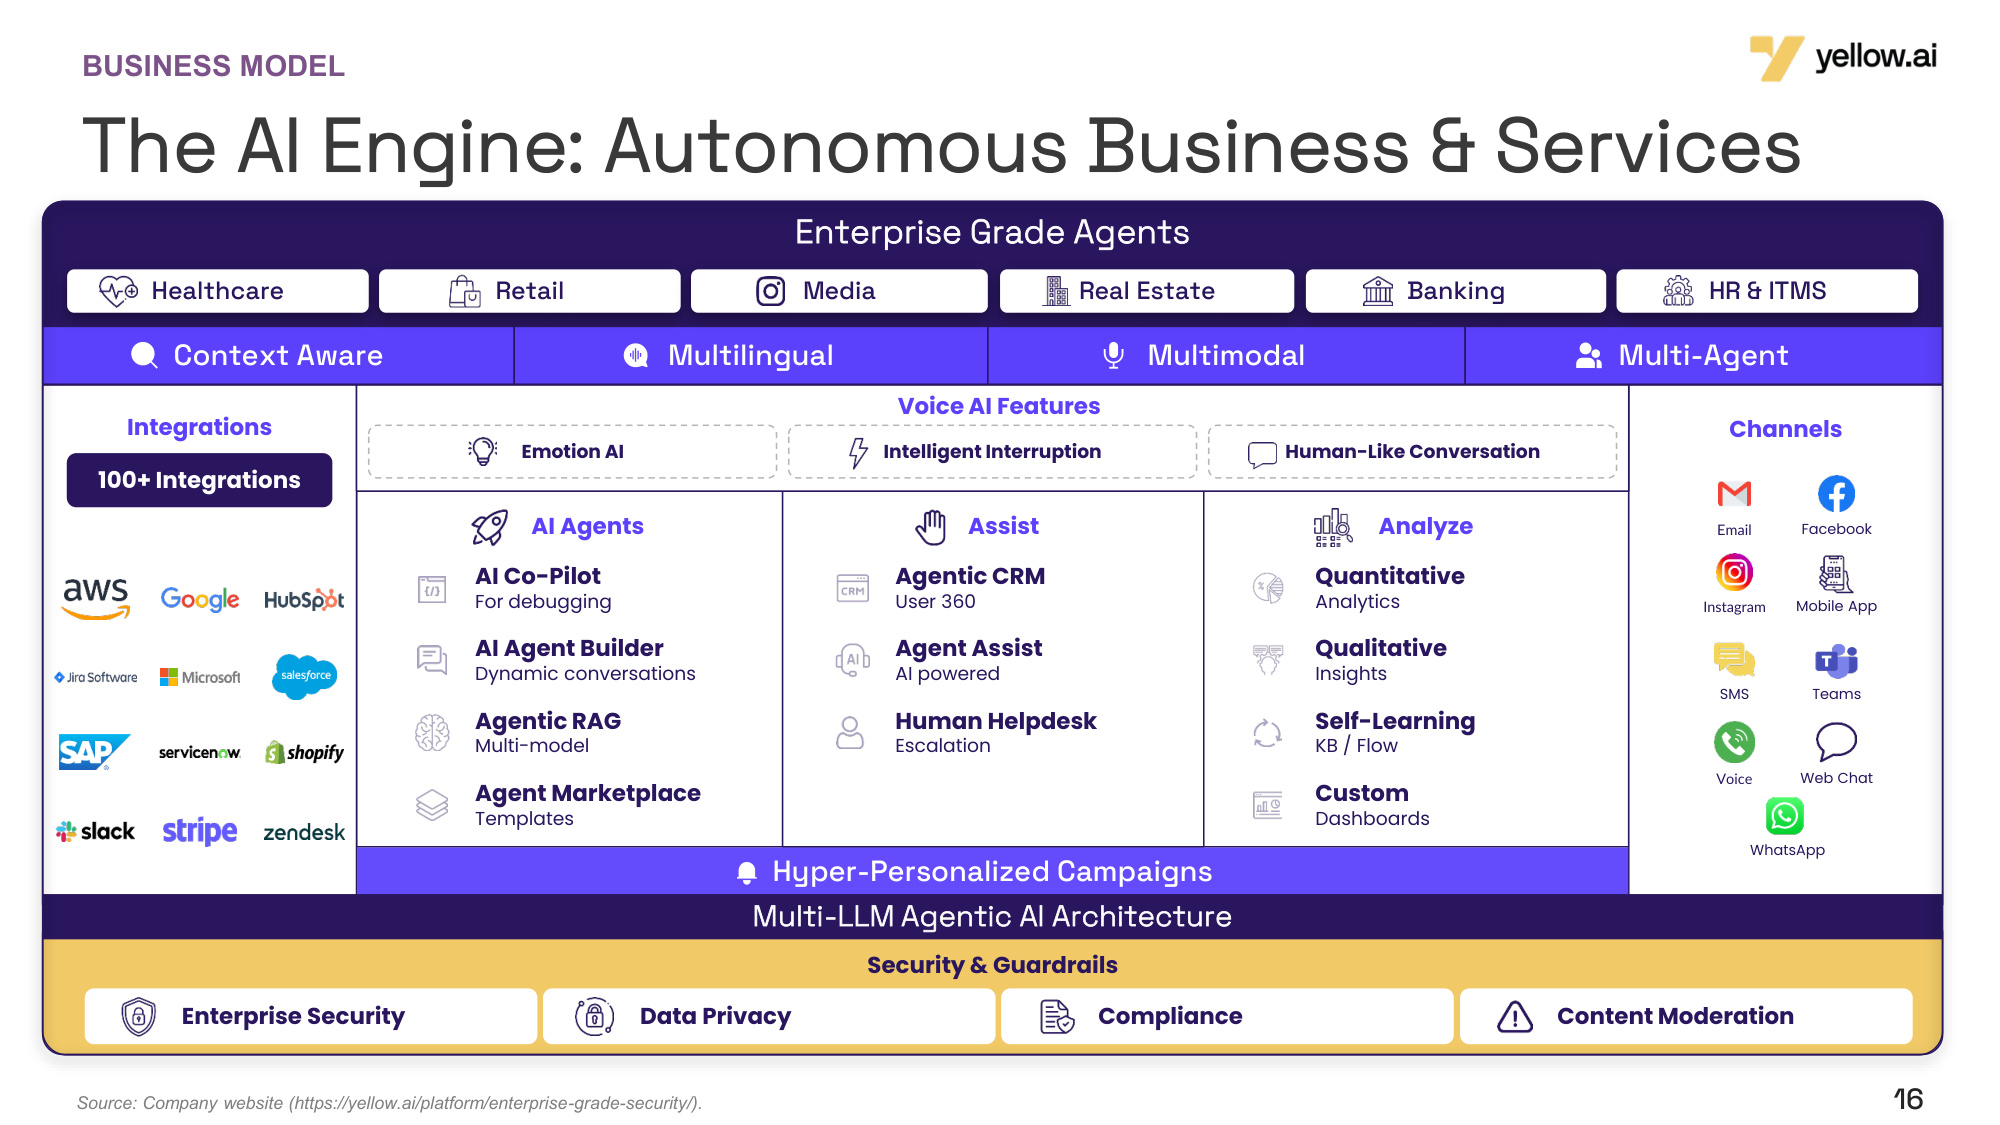This screenshot has width=2000, height=1125.
Task: Click the page number 16
Action: [x=1909, y=1100]
